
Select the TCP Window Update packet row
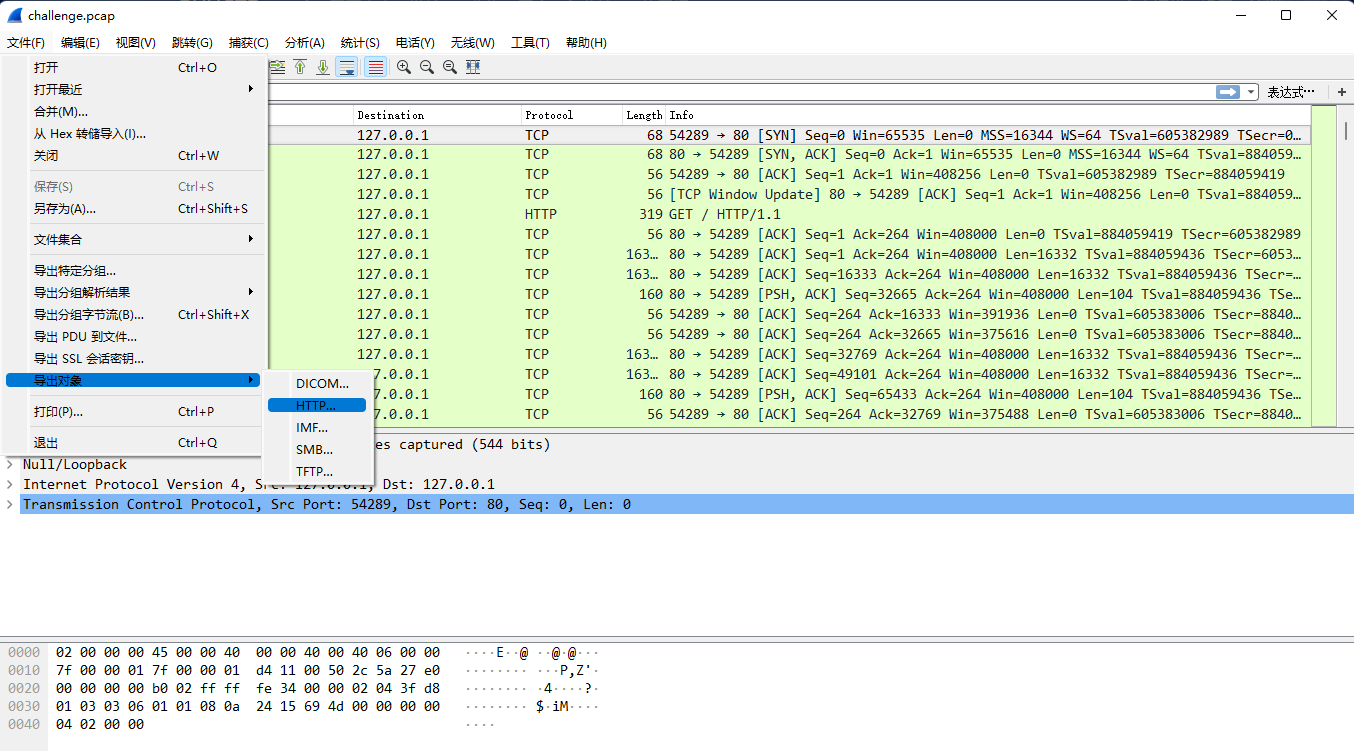pyautogui.click(x=788, y=194)
